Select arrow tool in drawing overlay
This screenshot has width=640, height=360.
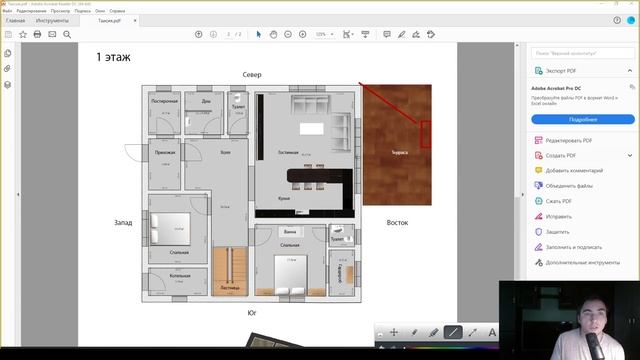coord(473,333)
